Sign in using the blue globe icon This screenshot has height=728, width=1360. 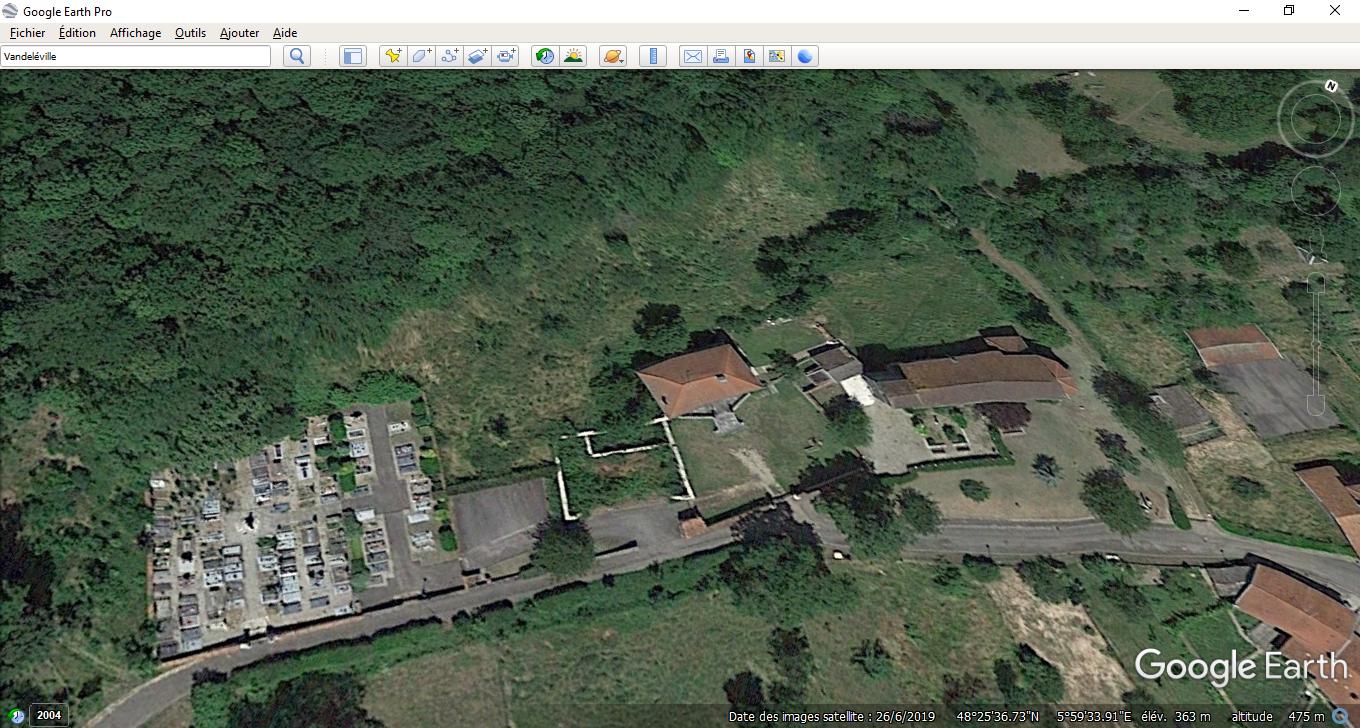805,56
